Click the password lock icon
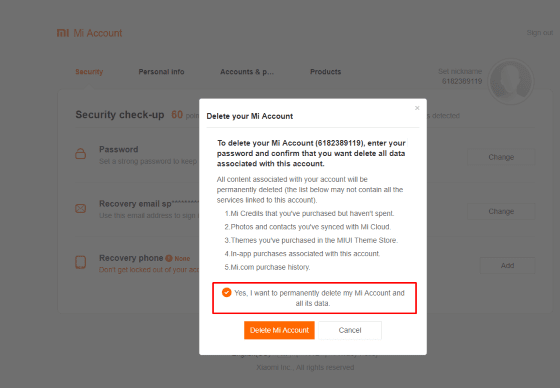The image size is (560, 388). pos(80,154)
